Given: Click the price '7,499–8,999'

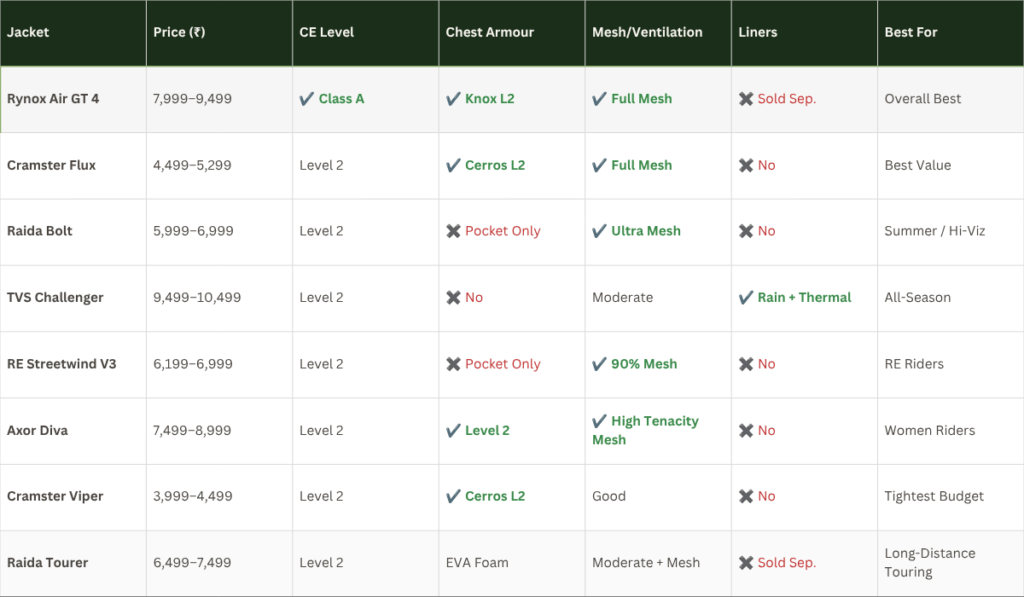Looking at the screenshot, I should coord(192,430).
